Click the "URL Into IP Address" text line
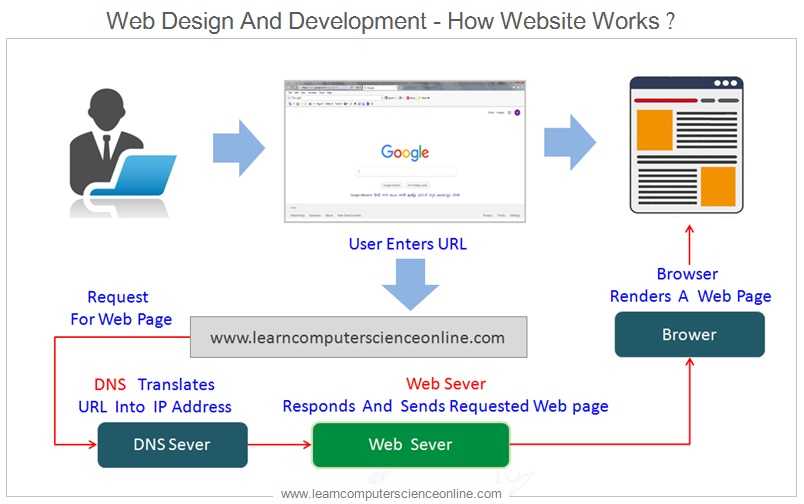Image resolution: width=804 pixels, height=504 pixels. (155, 407)
